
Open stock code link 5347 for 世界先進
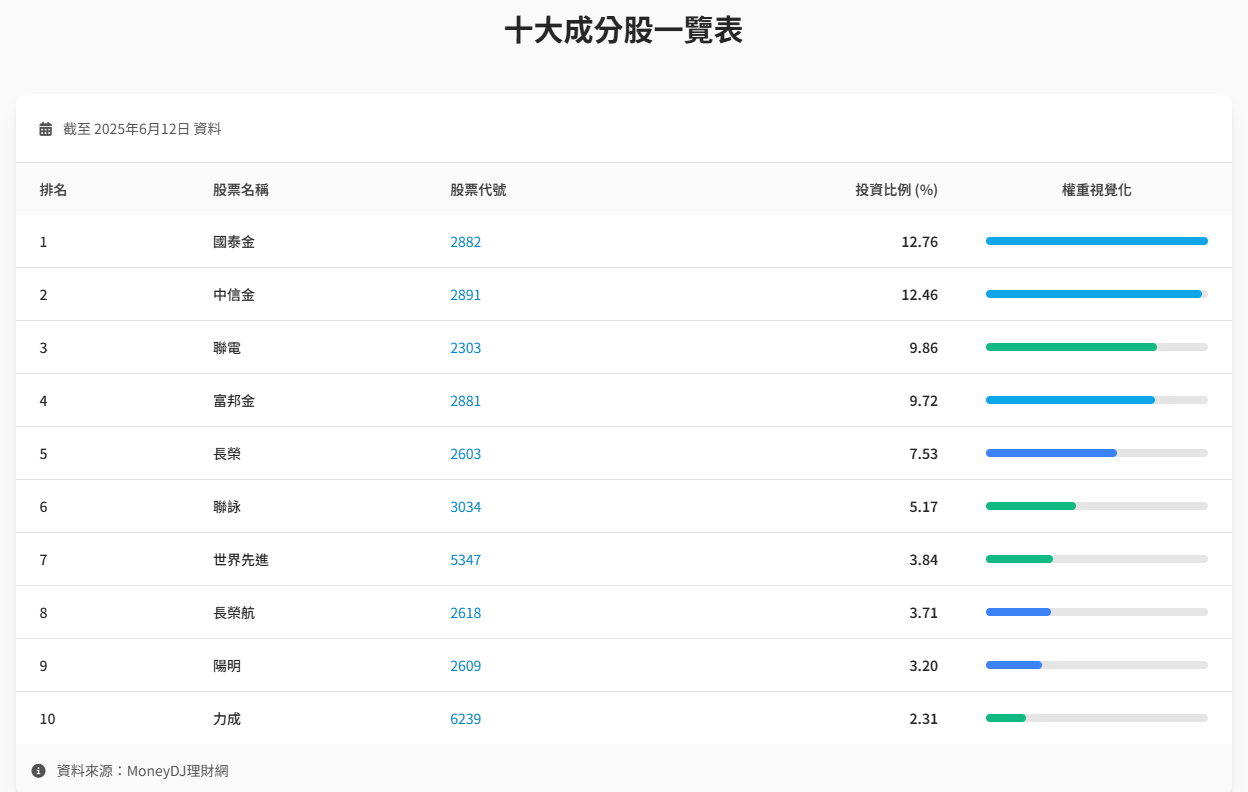[x=466, y=559]
